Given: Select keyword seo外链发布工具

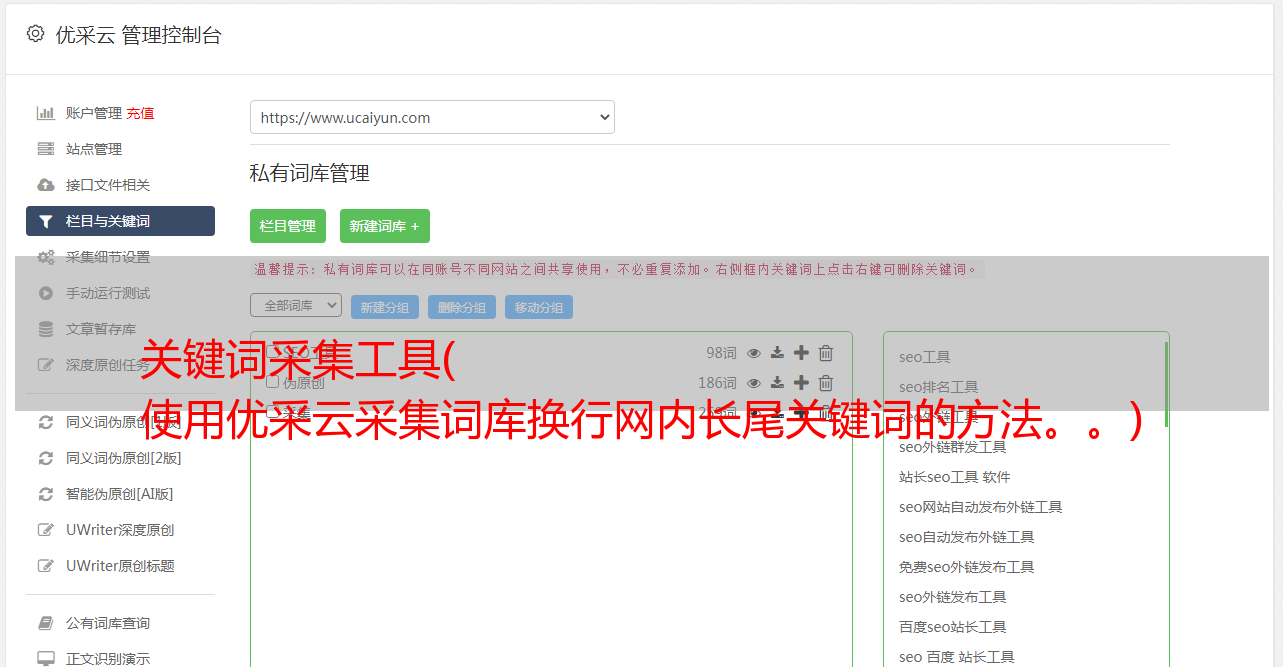Looking at the screenshot, I should (x=953, y=597).
